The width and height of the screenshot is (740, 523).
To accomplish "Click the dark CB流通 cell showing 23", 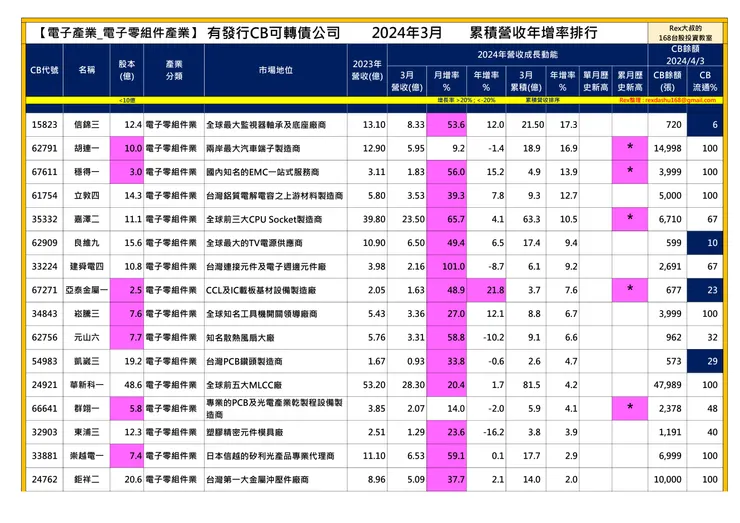I will click(705, 290).
